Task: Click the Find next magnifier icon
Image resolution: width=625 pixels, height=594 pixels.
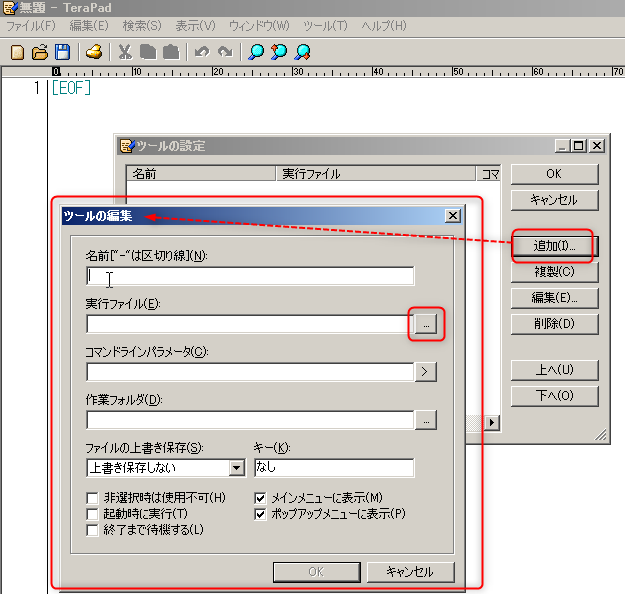Action: (x=303, y=52)
